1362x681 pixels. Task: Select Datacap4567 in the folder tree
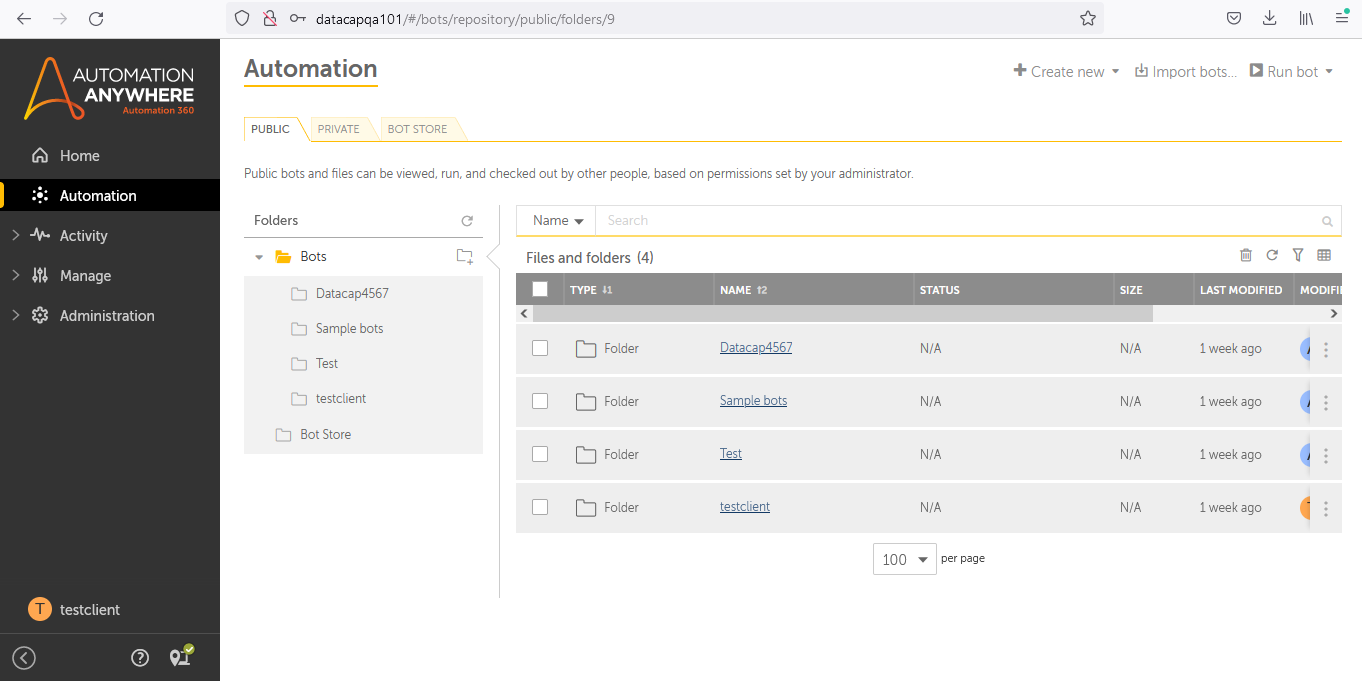coord(352,294)
